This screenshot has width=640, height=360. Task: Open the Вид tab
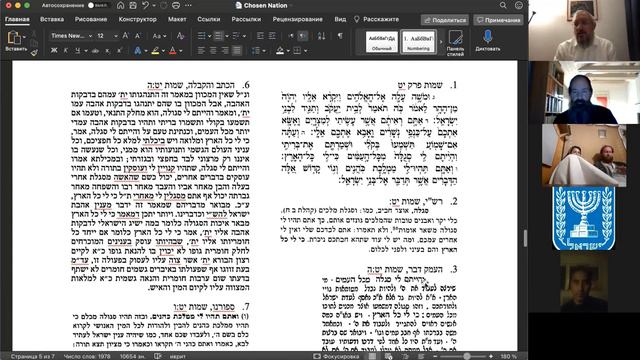(x=340, y=19)
